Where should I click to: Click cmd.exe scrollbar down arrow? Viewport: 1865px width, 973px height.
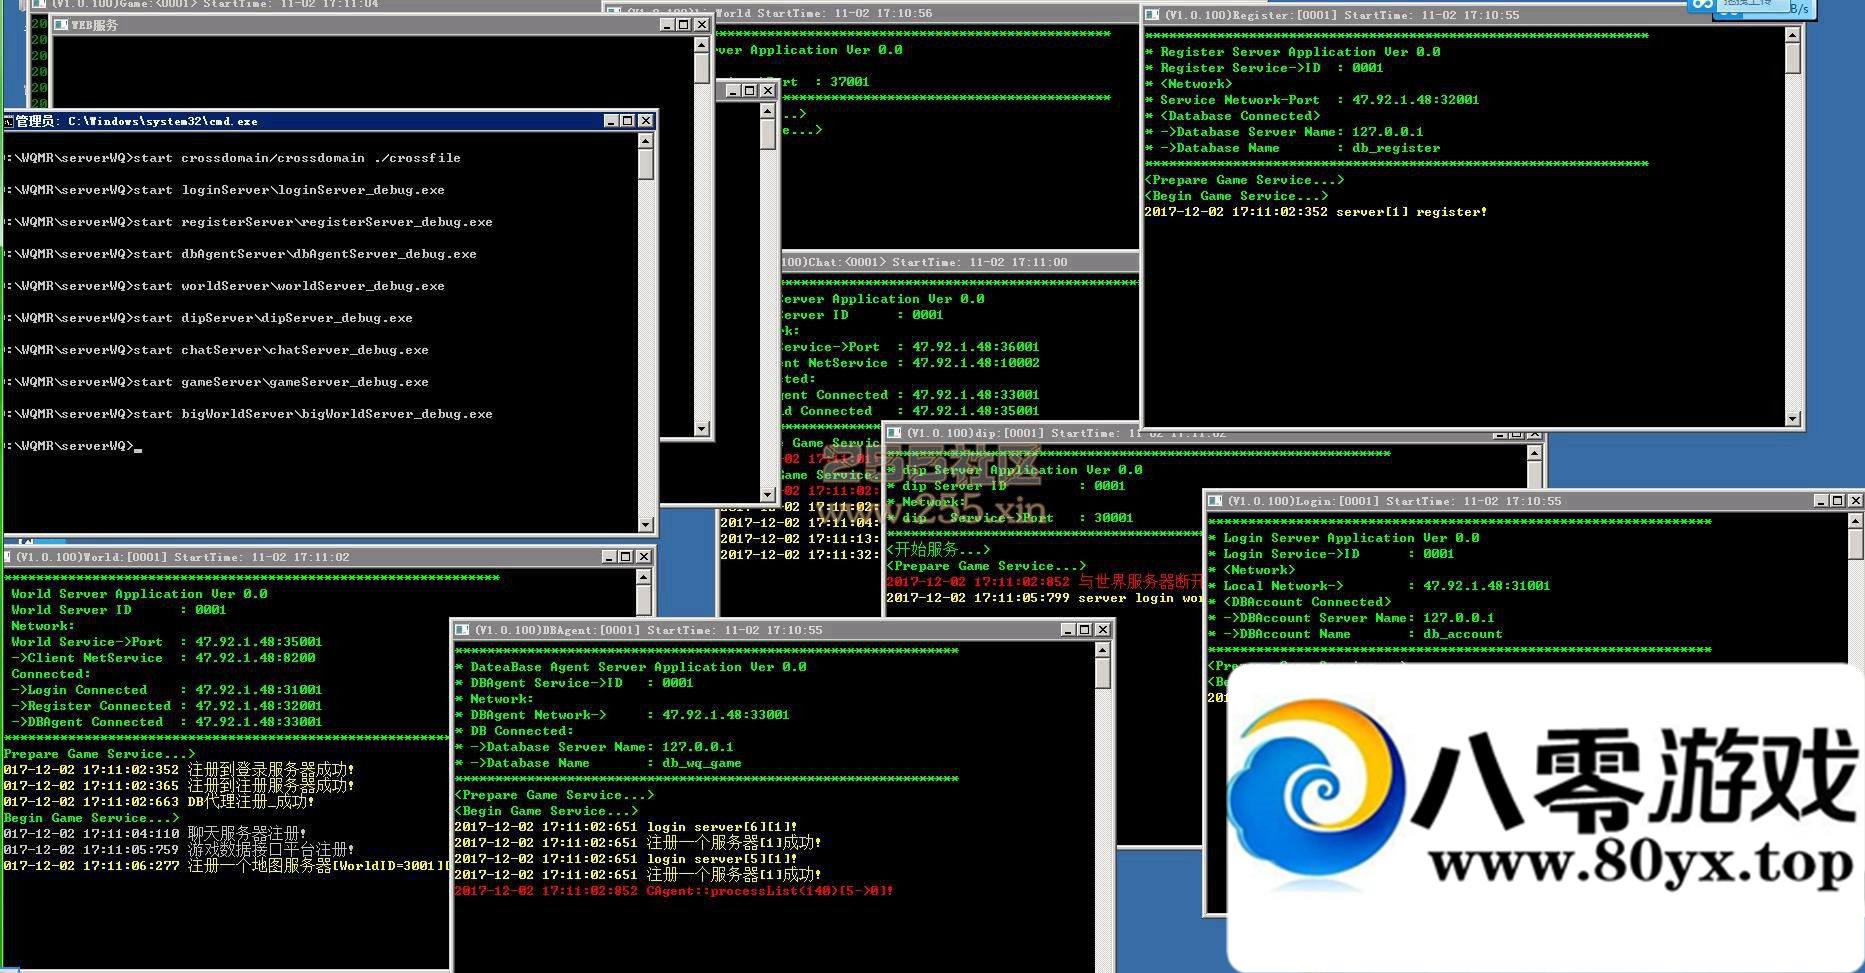click(x=645, y=524)
